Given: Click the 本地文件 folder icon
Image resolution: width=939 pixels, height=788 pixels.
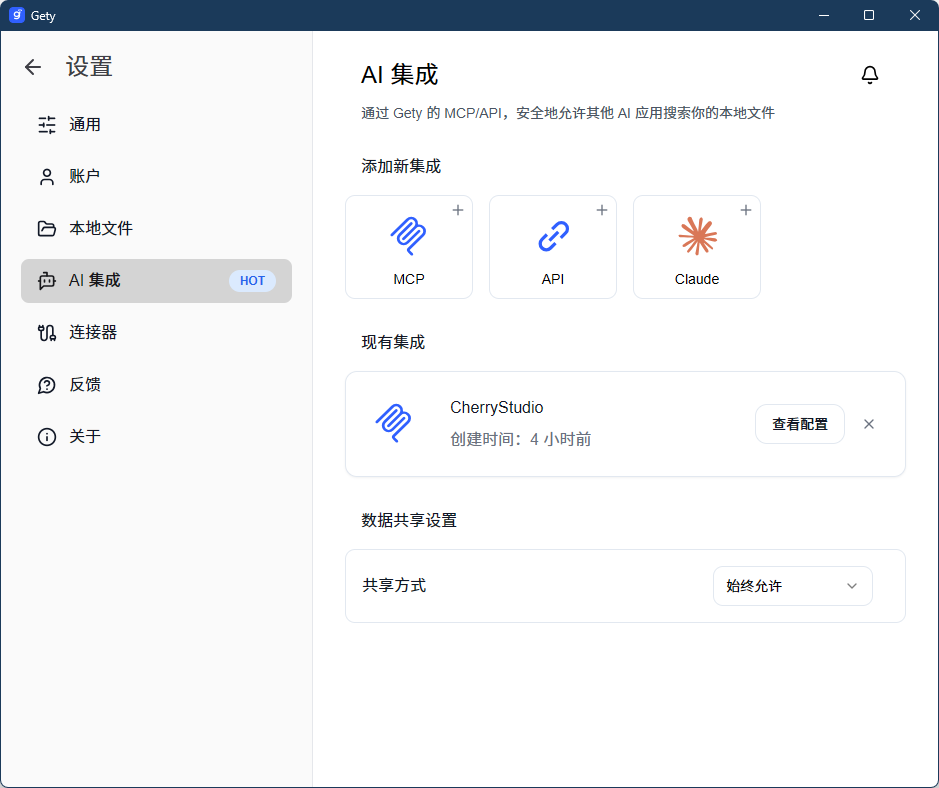Looking at the screenshot, I should tap(47, 229).
